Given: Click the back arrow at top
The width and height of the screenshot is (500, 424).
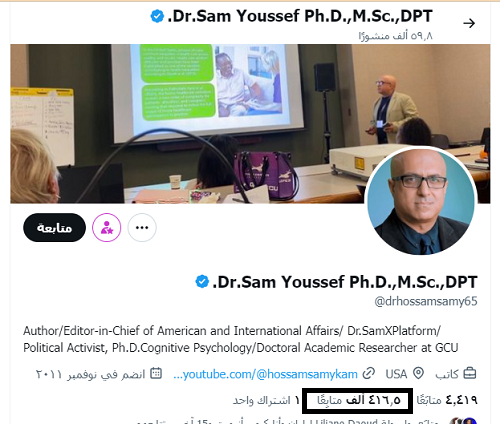Looking at the screenshot, I should (x=469, y=23).
